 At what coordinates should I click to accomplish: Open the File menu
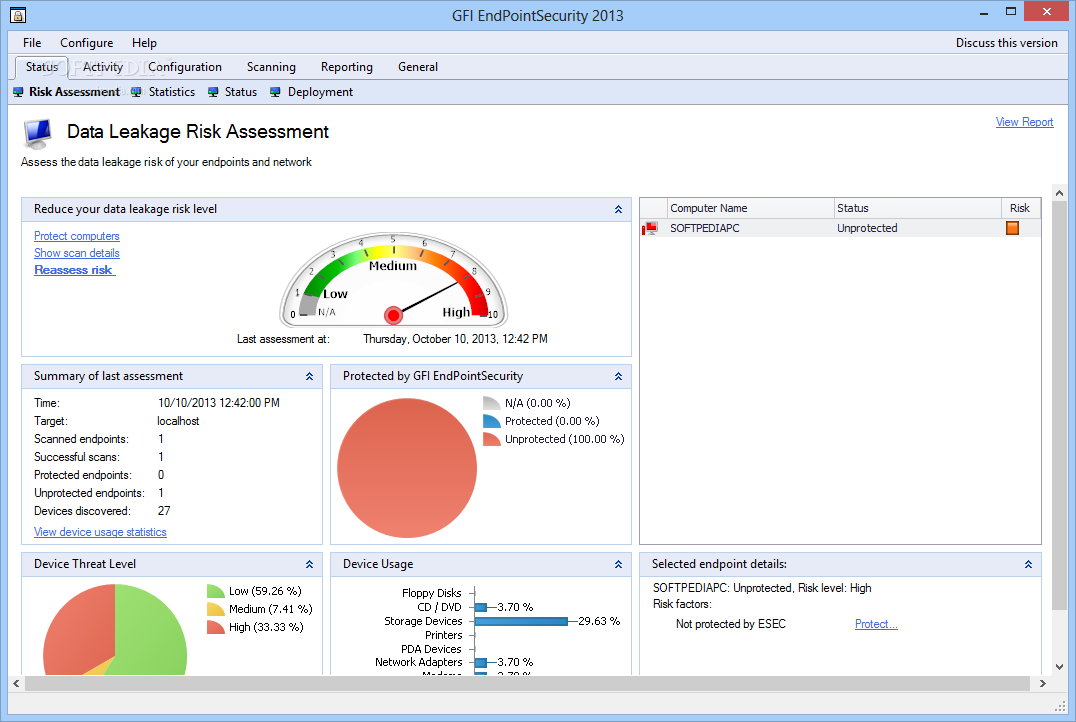(32, 43)
